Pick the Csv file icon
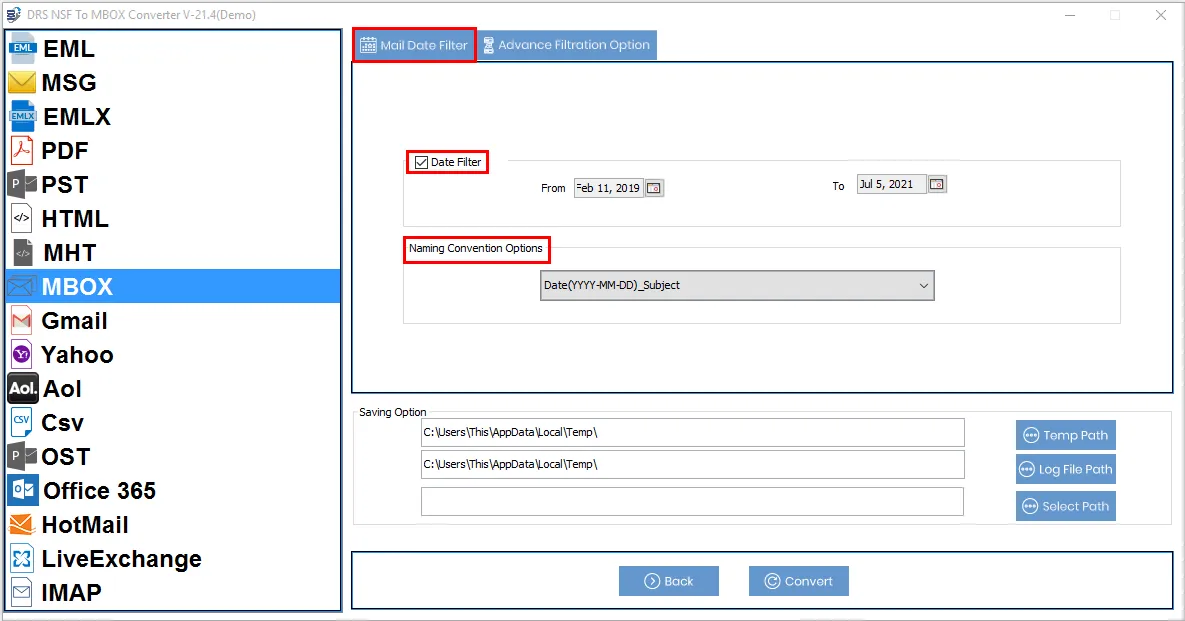This screenshot has height=621, width=1185. pos(22,422)
